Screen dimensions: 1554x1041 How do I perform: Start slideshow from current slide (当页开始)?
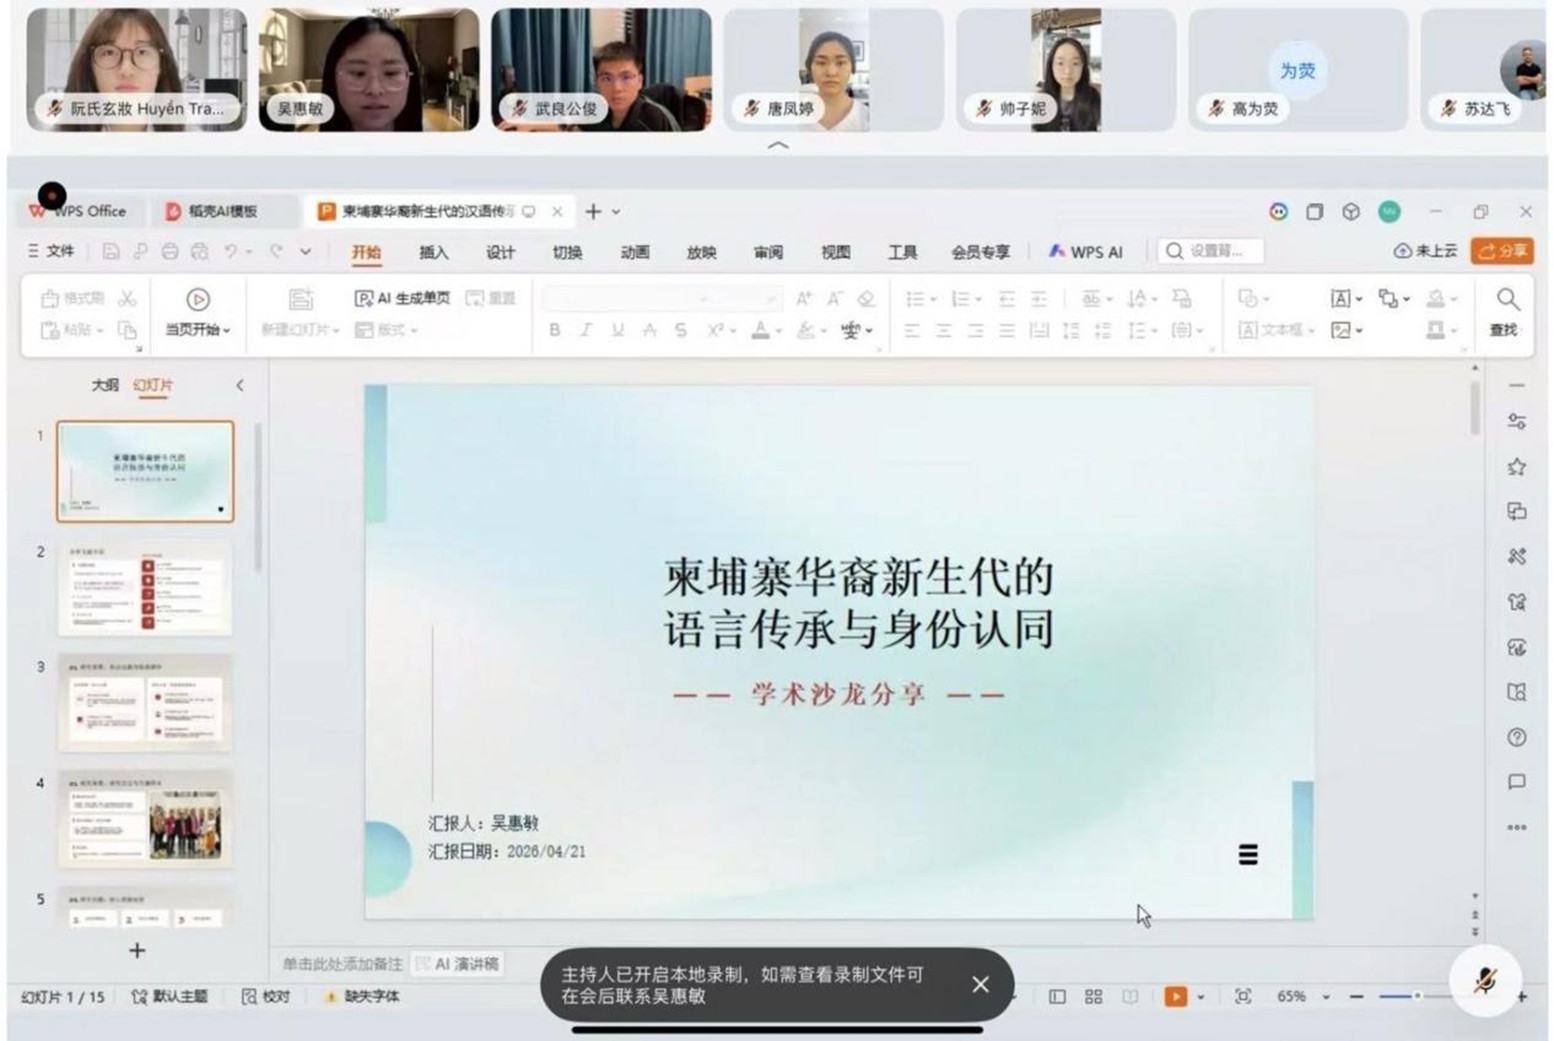[x=197, y=311]
